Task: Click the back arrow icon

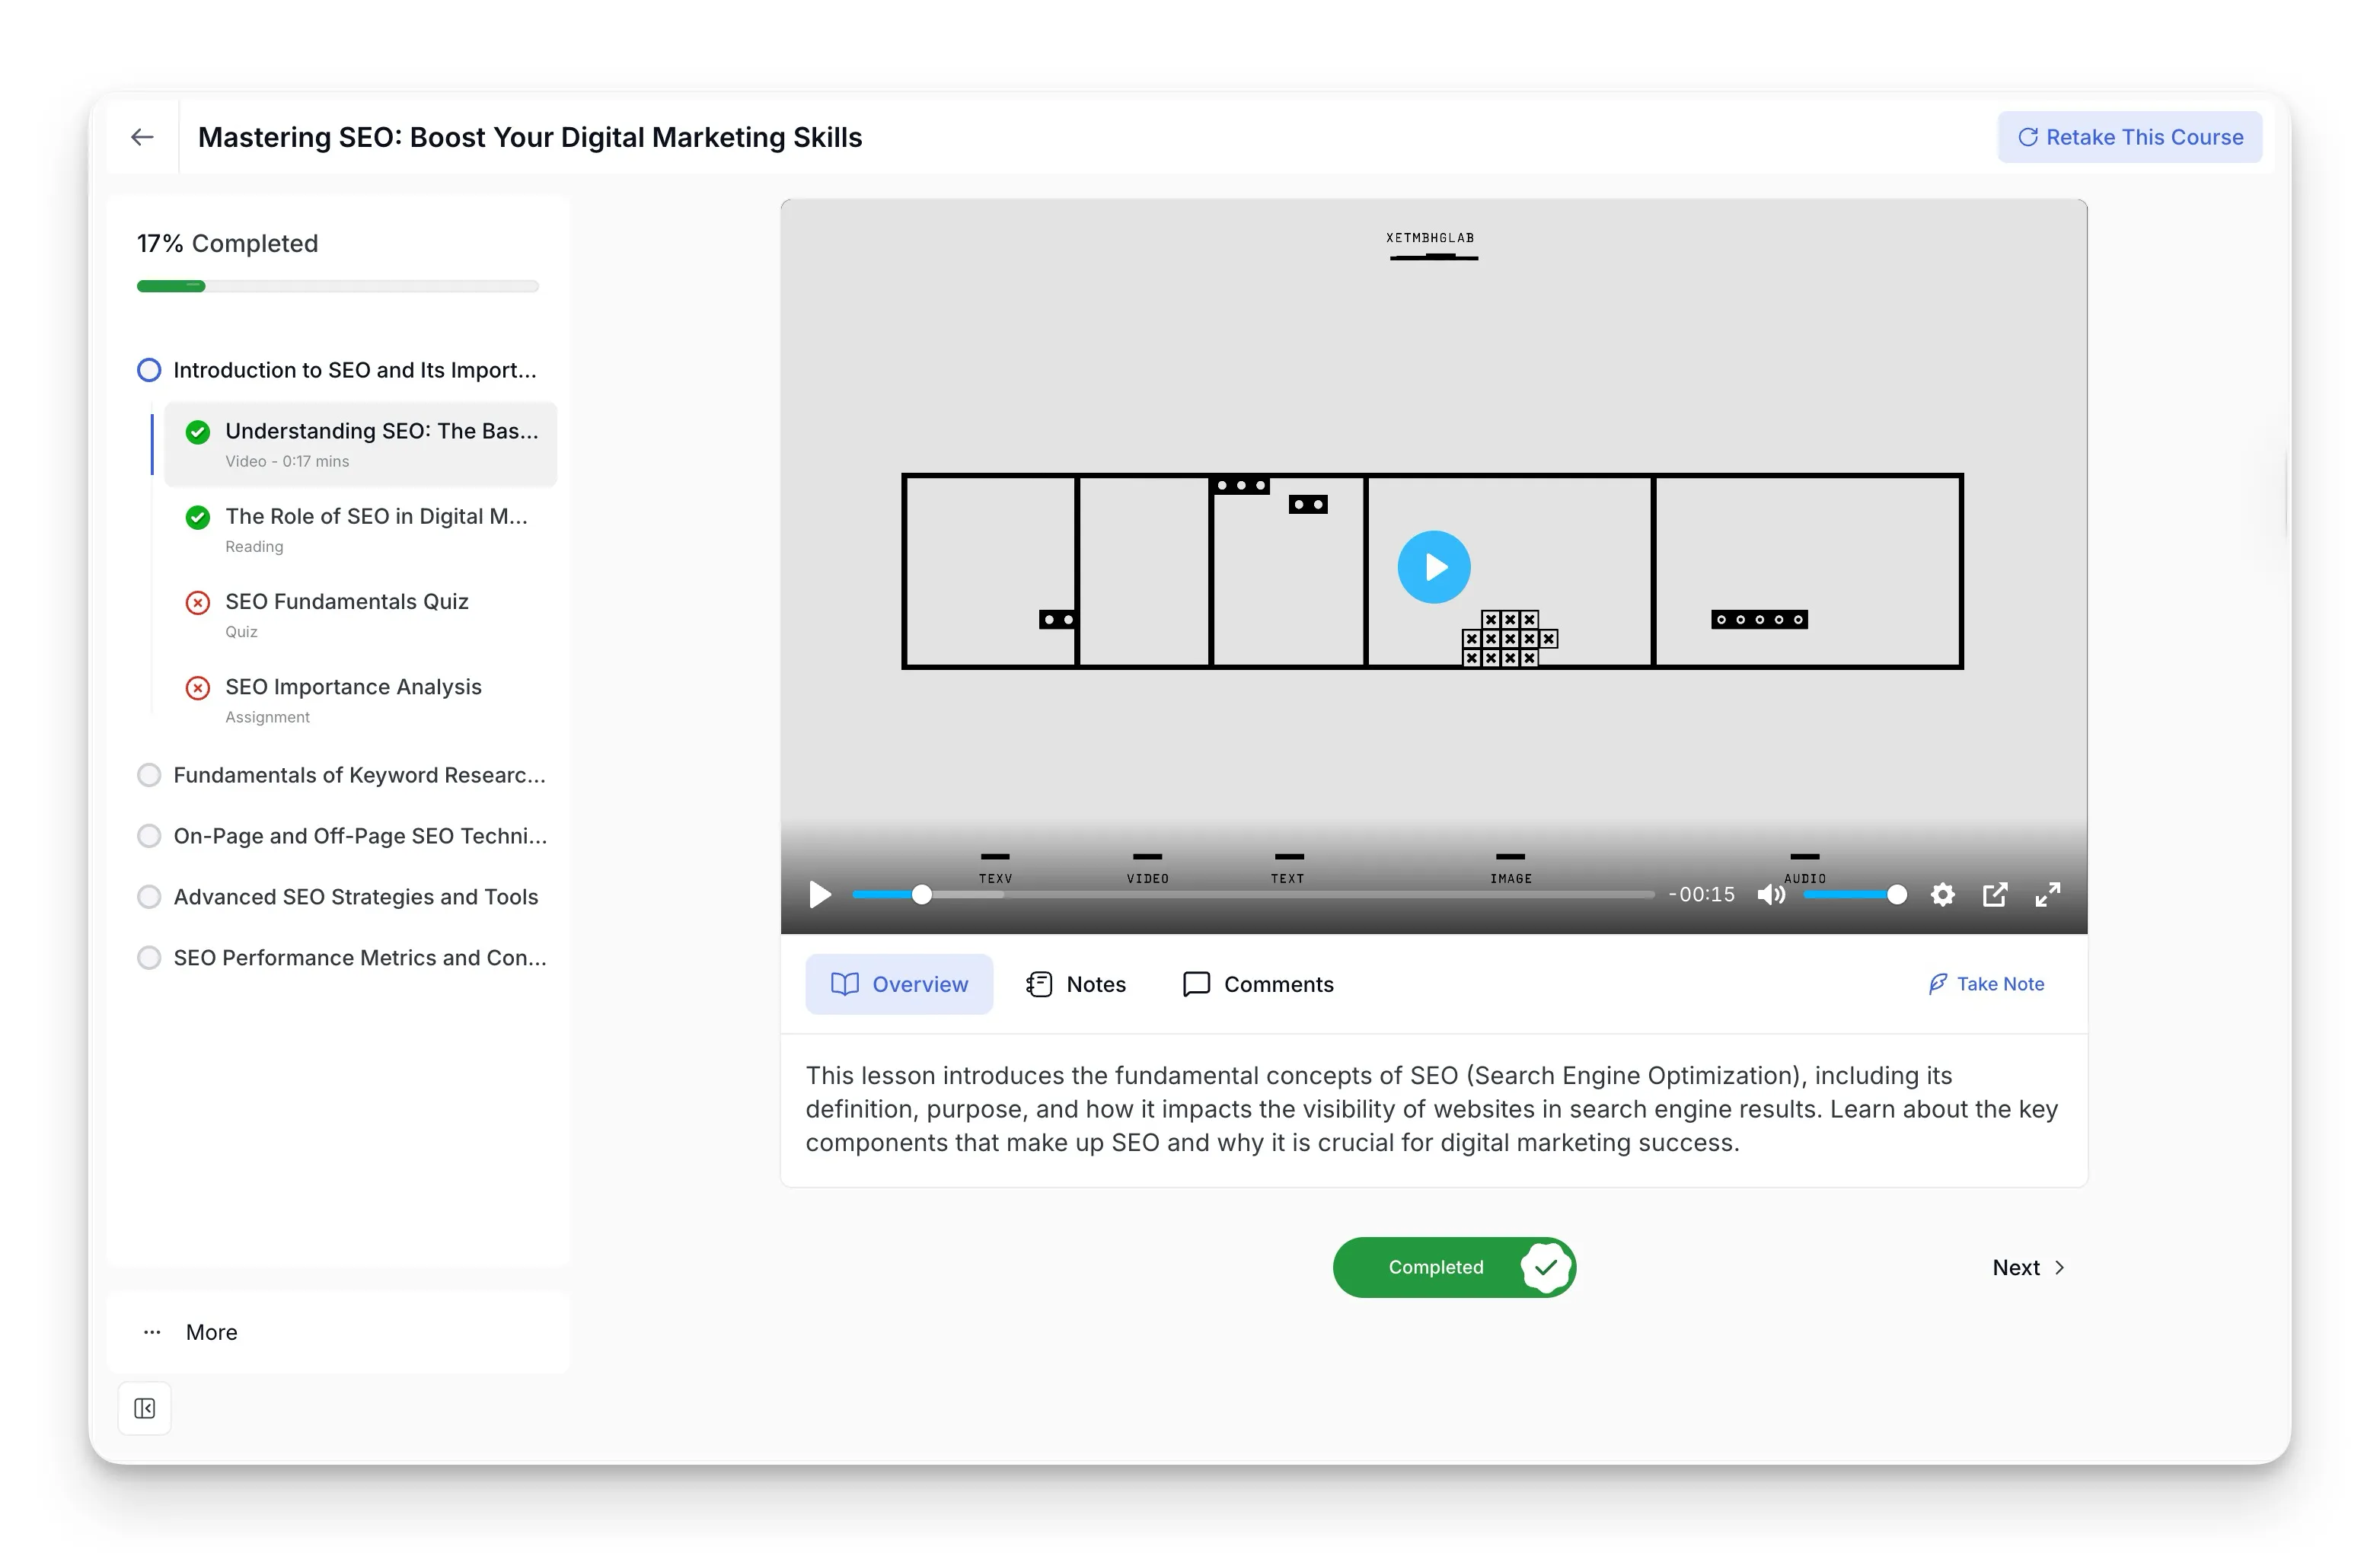Action: pos(142,137)
